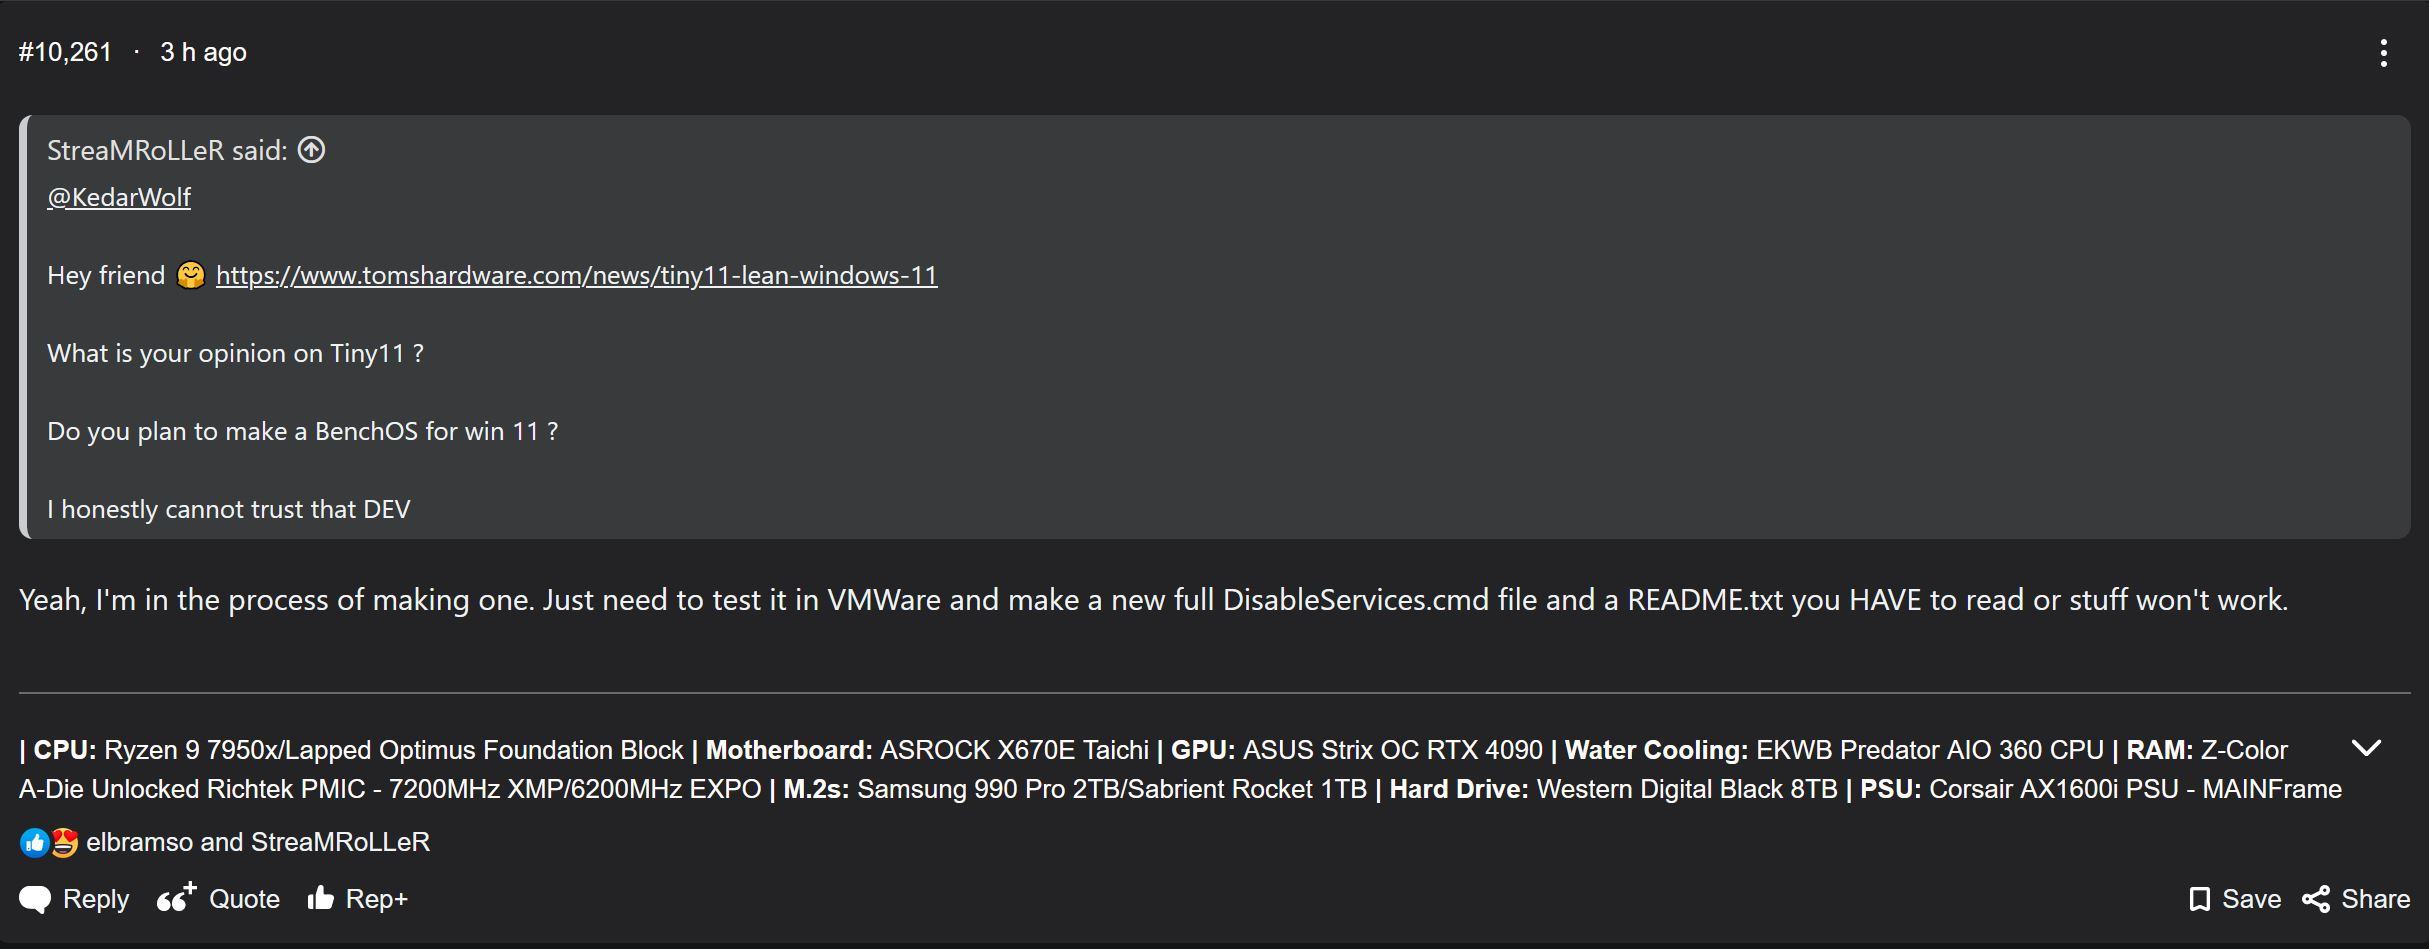Click the Save button label
The width and height of the screenshot is (2429, 949).
(x=2251, y=899)
